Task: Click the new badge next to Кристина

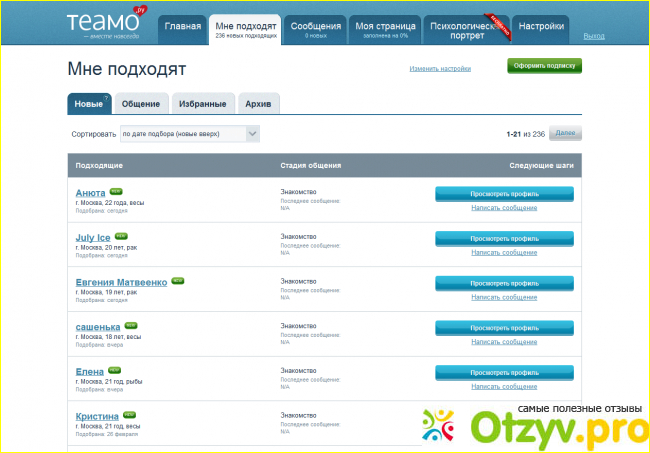Action: click(x=130, y=414)
